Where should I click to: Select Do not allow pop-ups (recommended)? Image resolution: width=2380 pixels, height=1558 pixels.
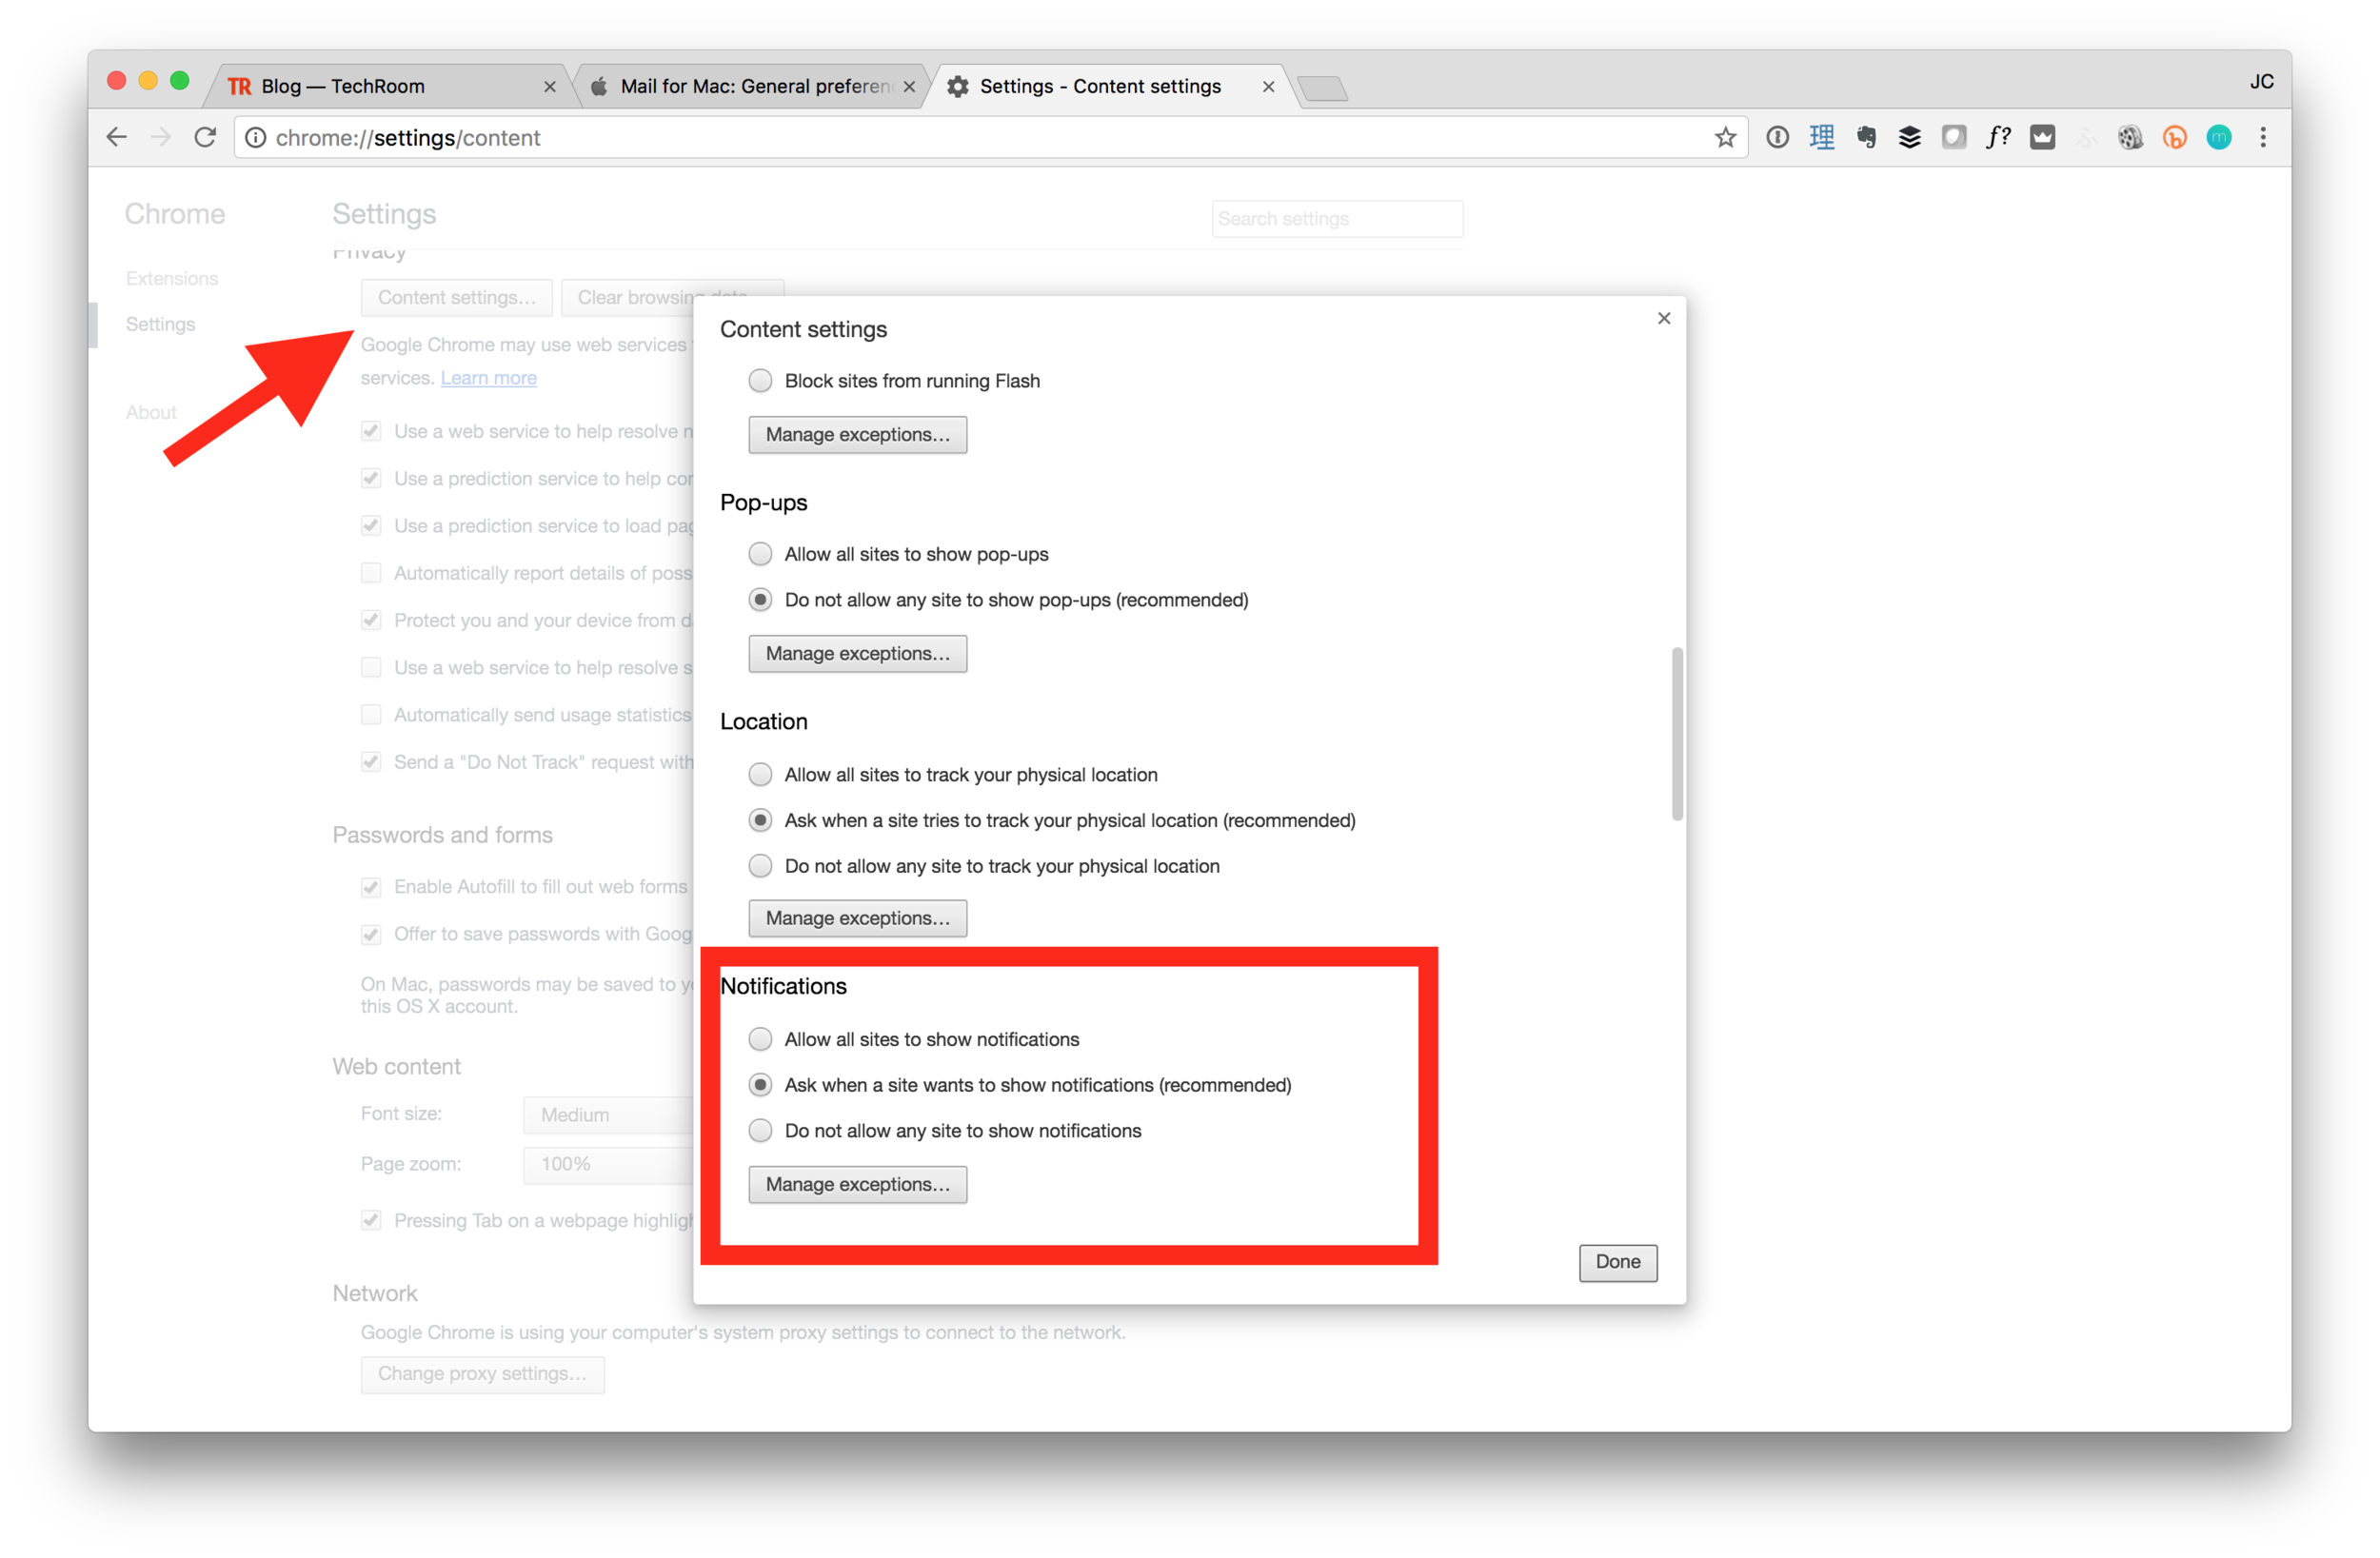(760, 600)
